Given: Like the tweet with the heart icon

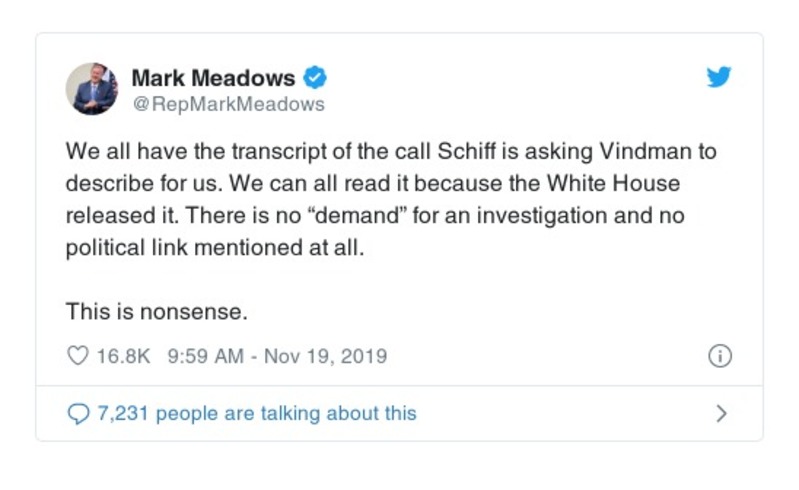Looking at the screenshot, I should [x=78, y=356].
